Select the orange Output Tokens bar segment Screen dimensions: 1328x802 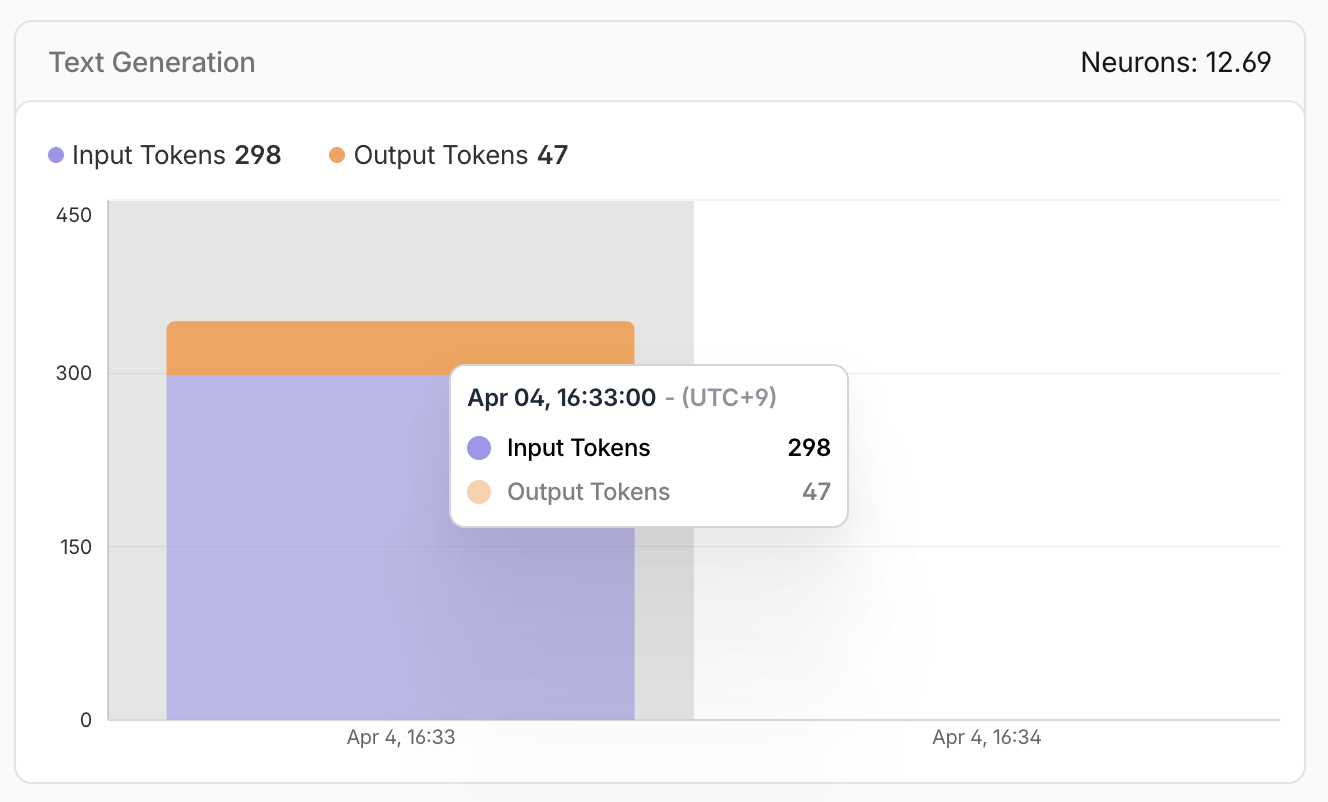tap(400, 347)
